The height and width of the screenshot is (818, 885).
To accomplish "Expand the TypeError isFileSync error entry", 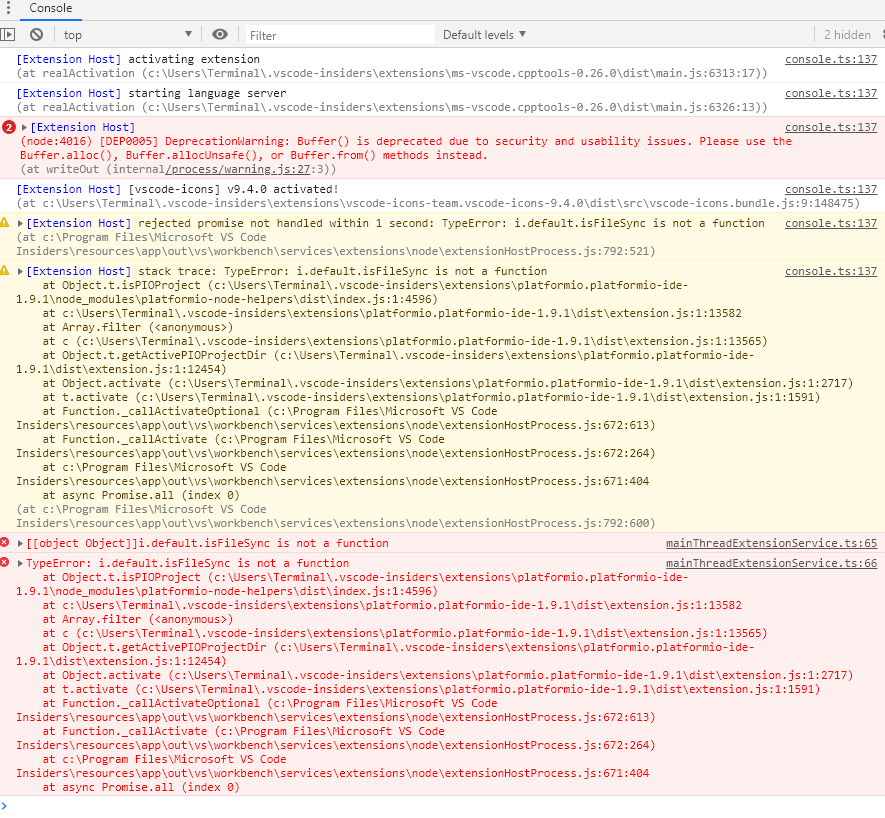I will 20,563.
